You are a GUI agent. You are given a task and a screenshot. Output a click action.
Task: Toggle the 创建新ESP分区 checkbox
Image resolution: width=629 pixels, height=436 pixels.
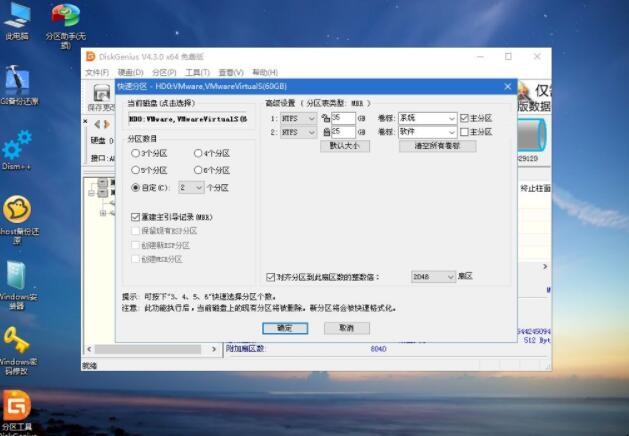tap(135, 245)
